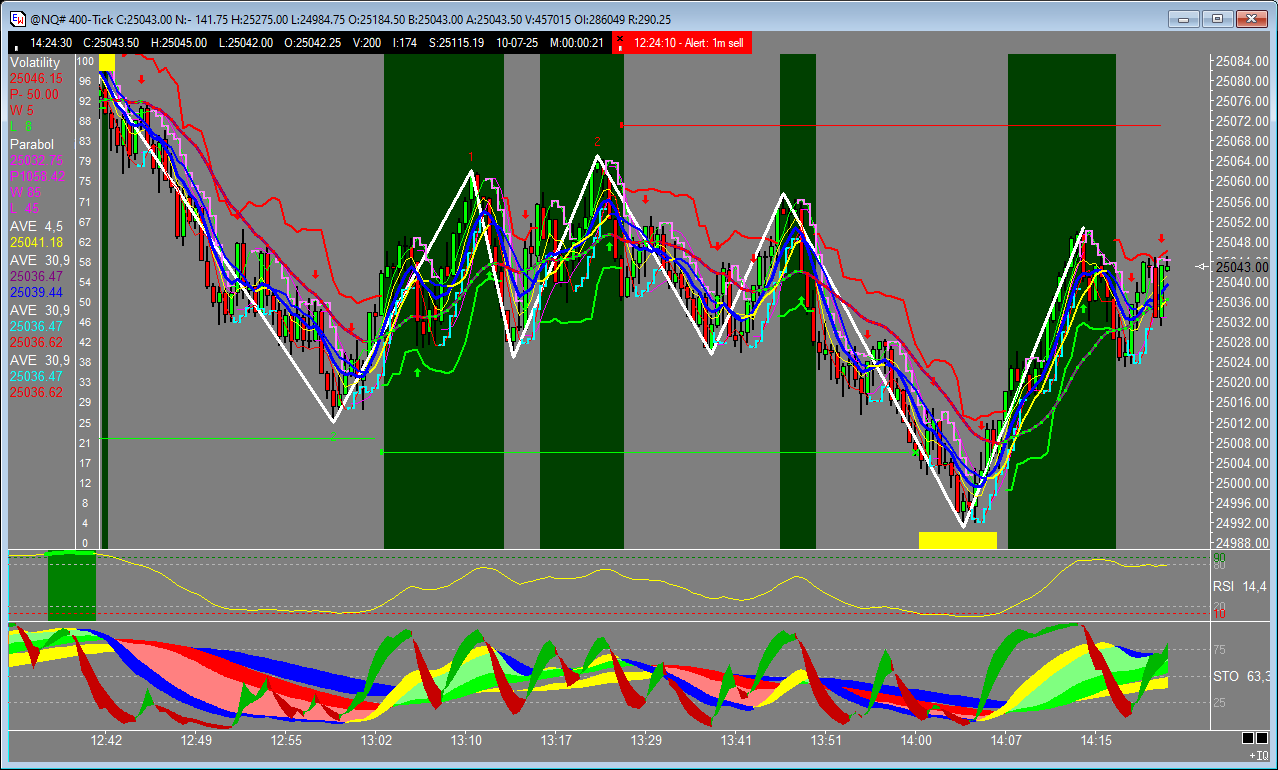
Task: Click the STO 63,3 stochastic label
Action: pos(1241,677)
